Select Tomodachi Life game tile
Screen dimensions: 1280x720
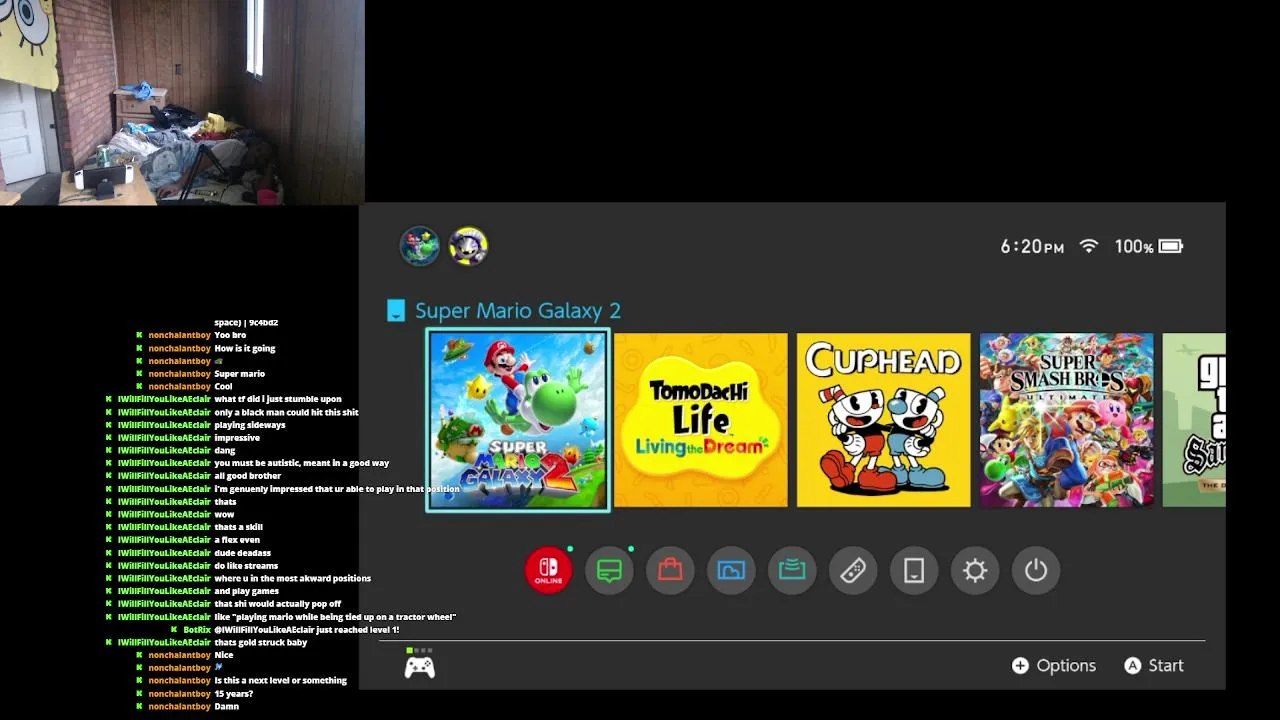coord(701,420)
